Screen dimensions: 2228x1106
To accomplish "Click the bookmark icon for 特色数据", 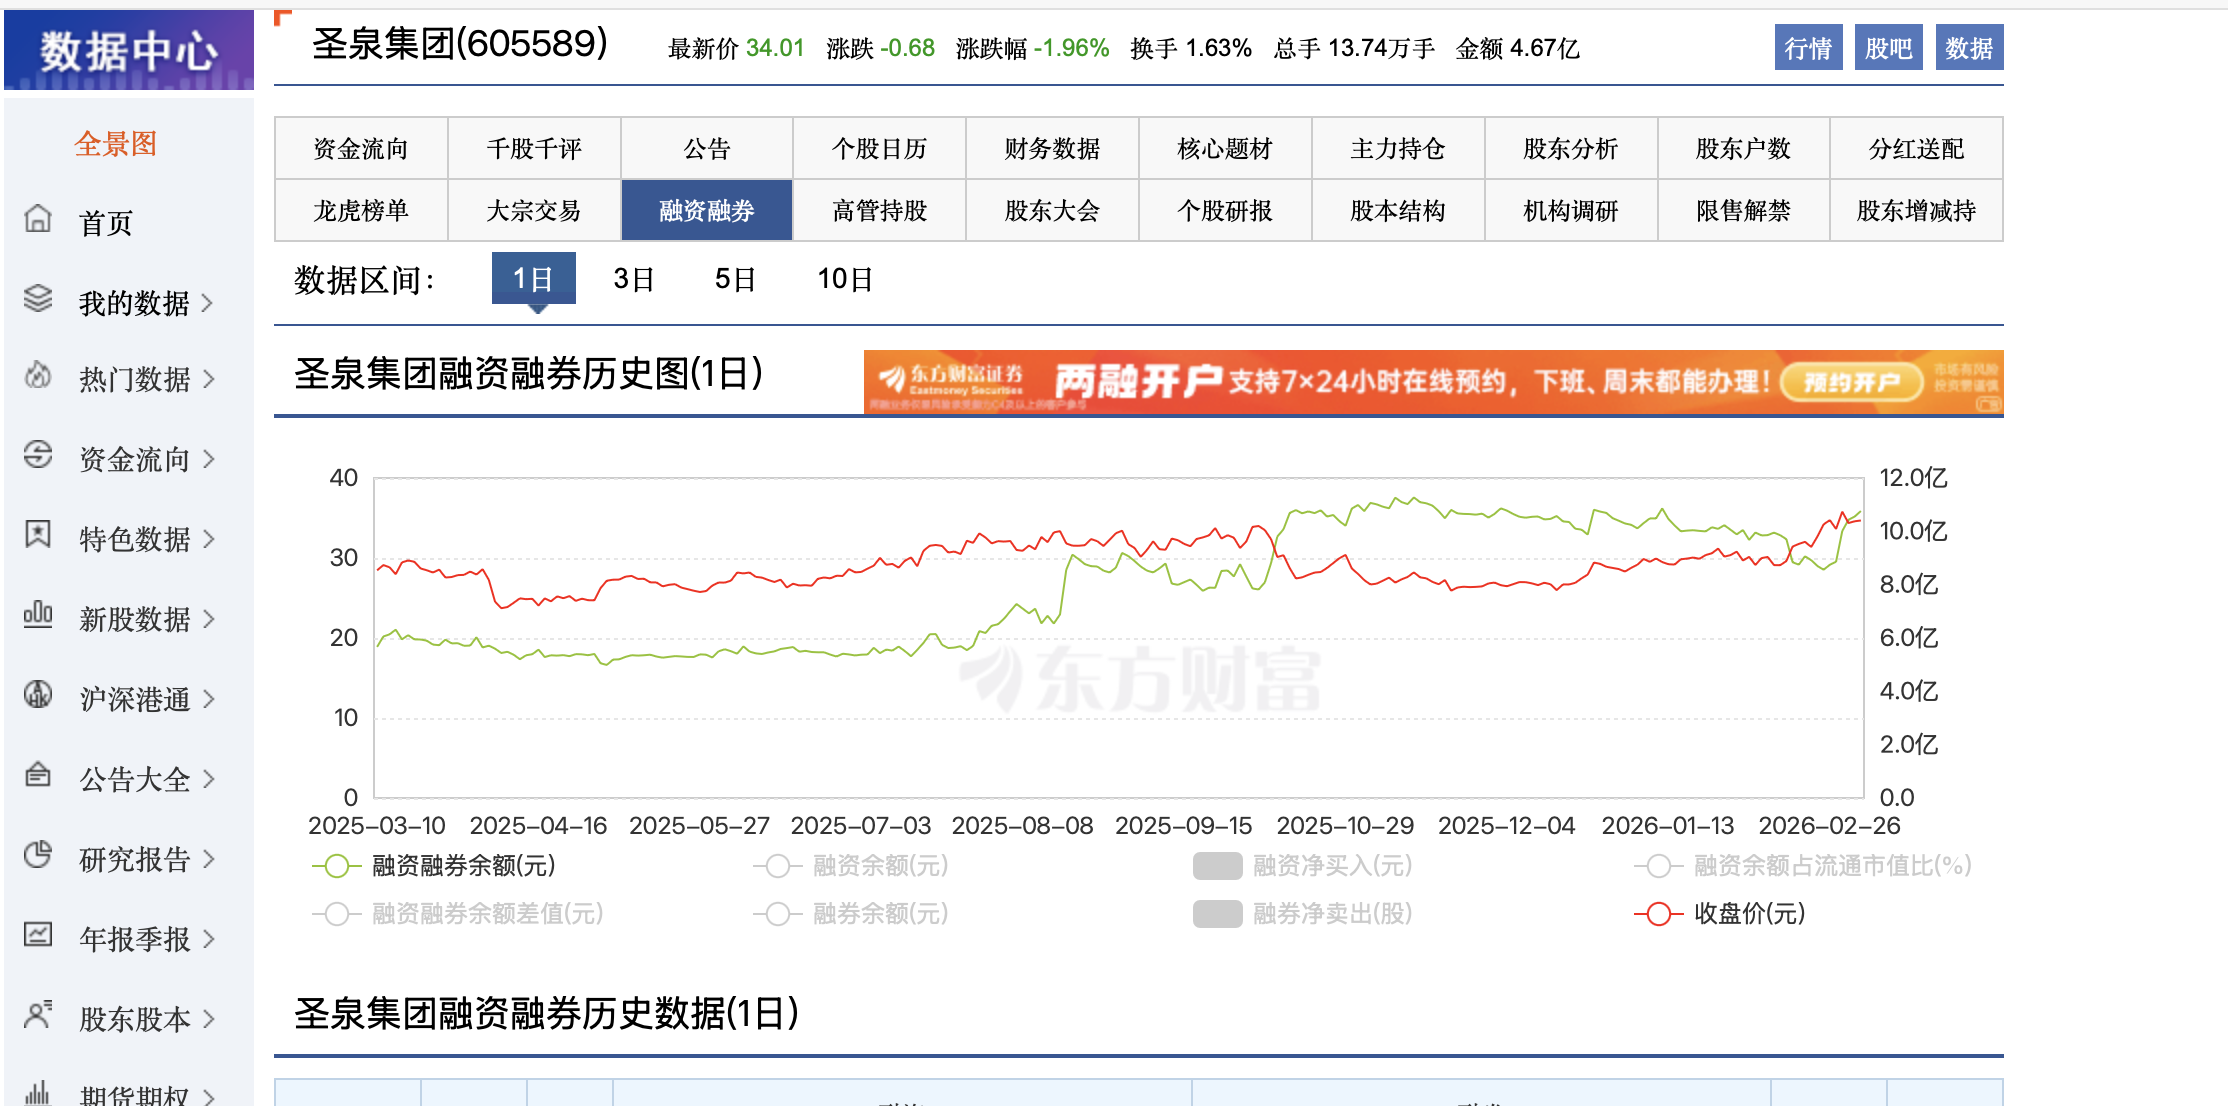I will click(38, 535).
